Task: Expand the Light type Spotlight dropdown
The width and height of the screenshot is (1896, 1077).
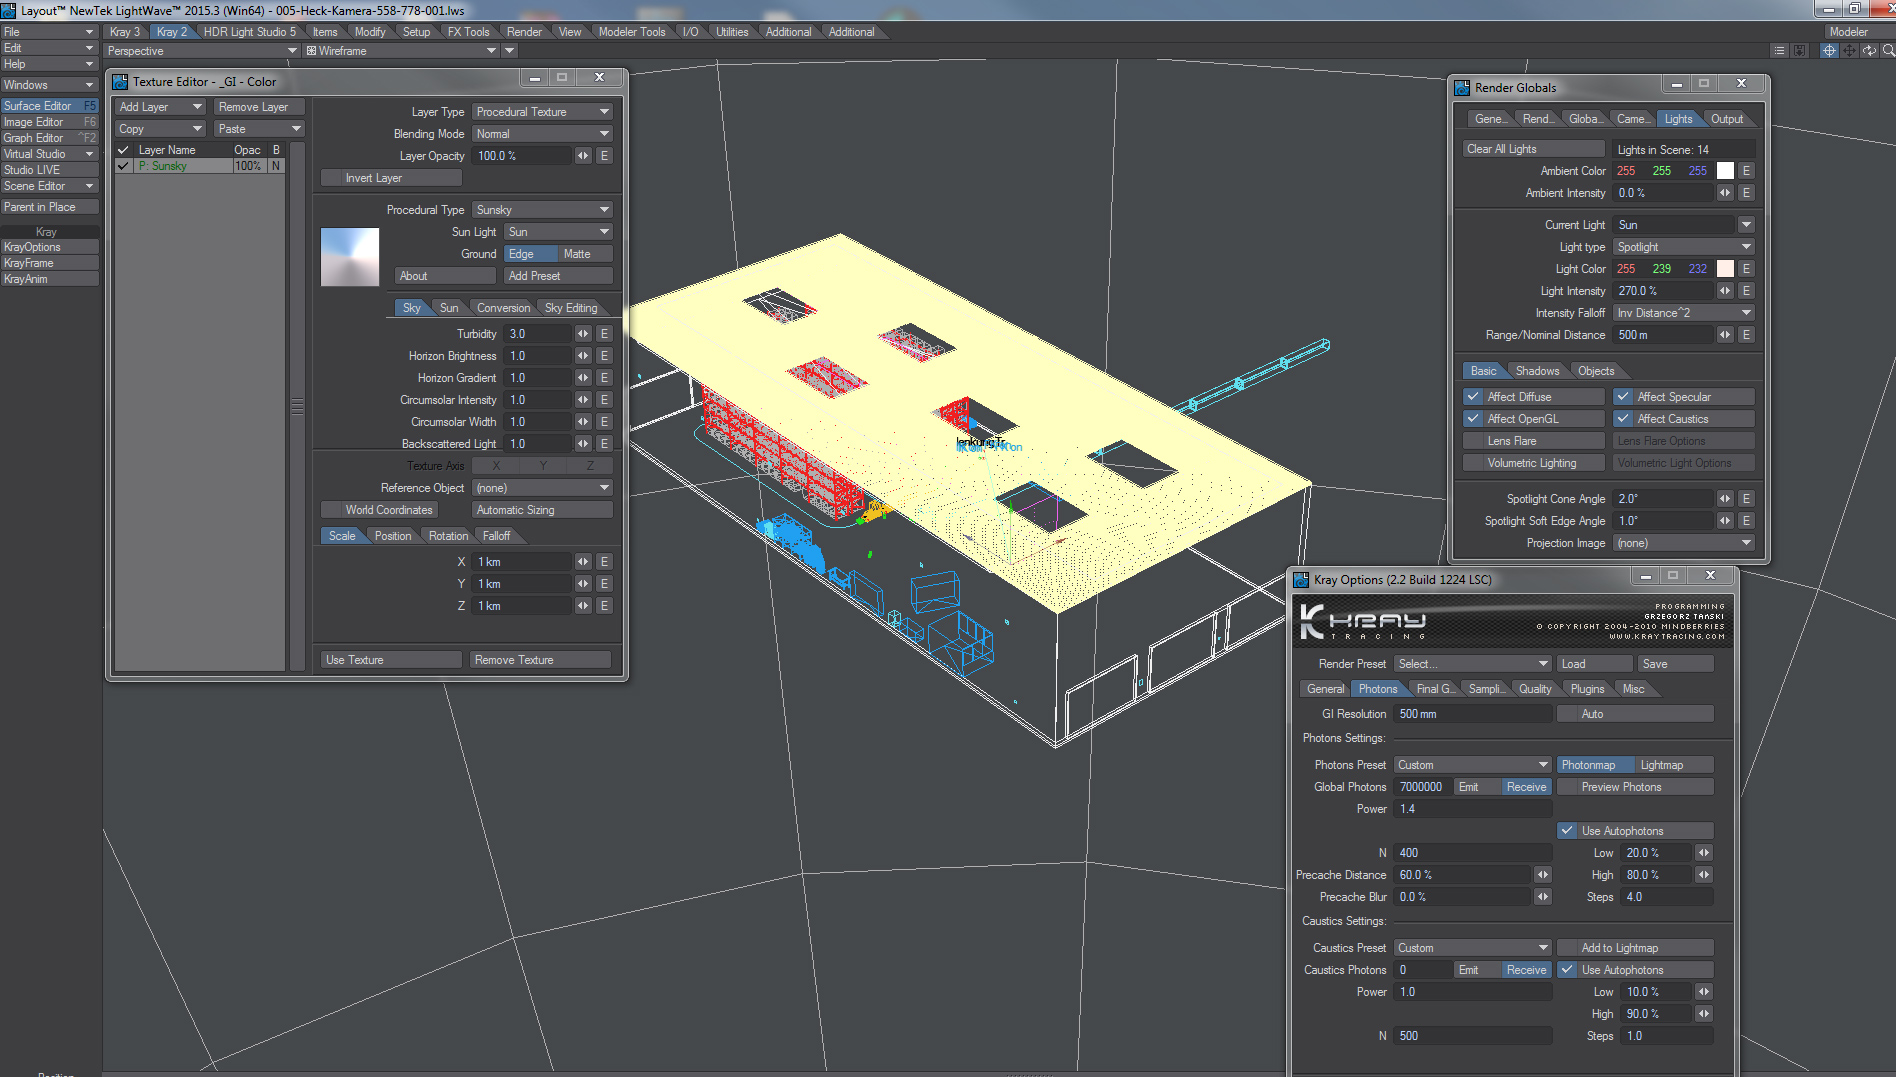Action: (1684, 247)
